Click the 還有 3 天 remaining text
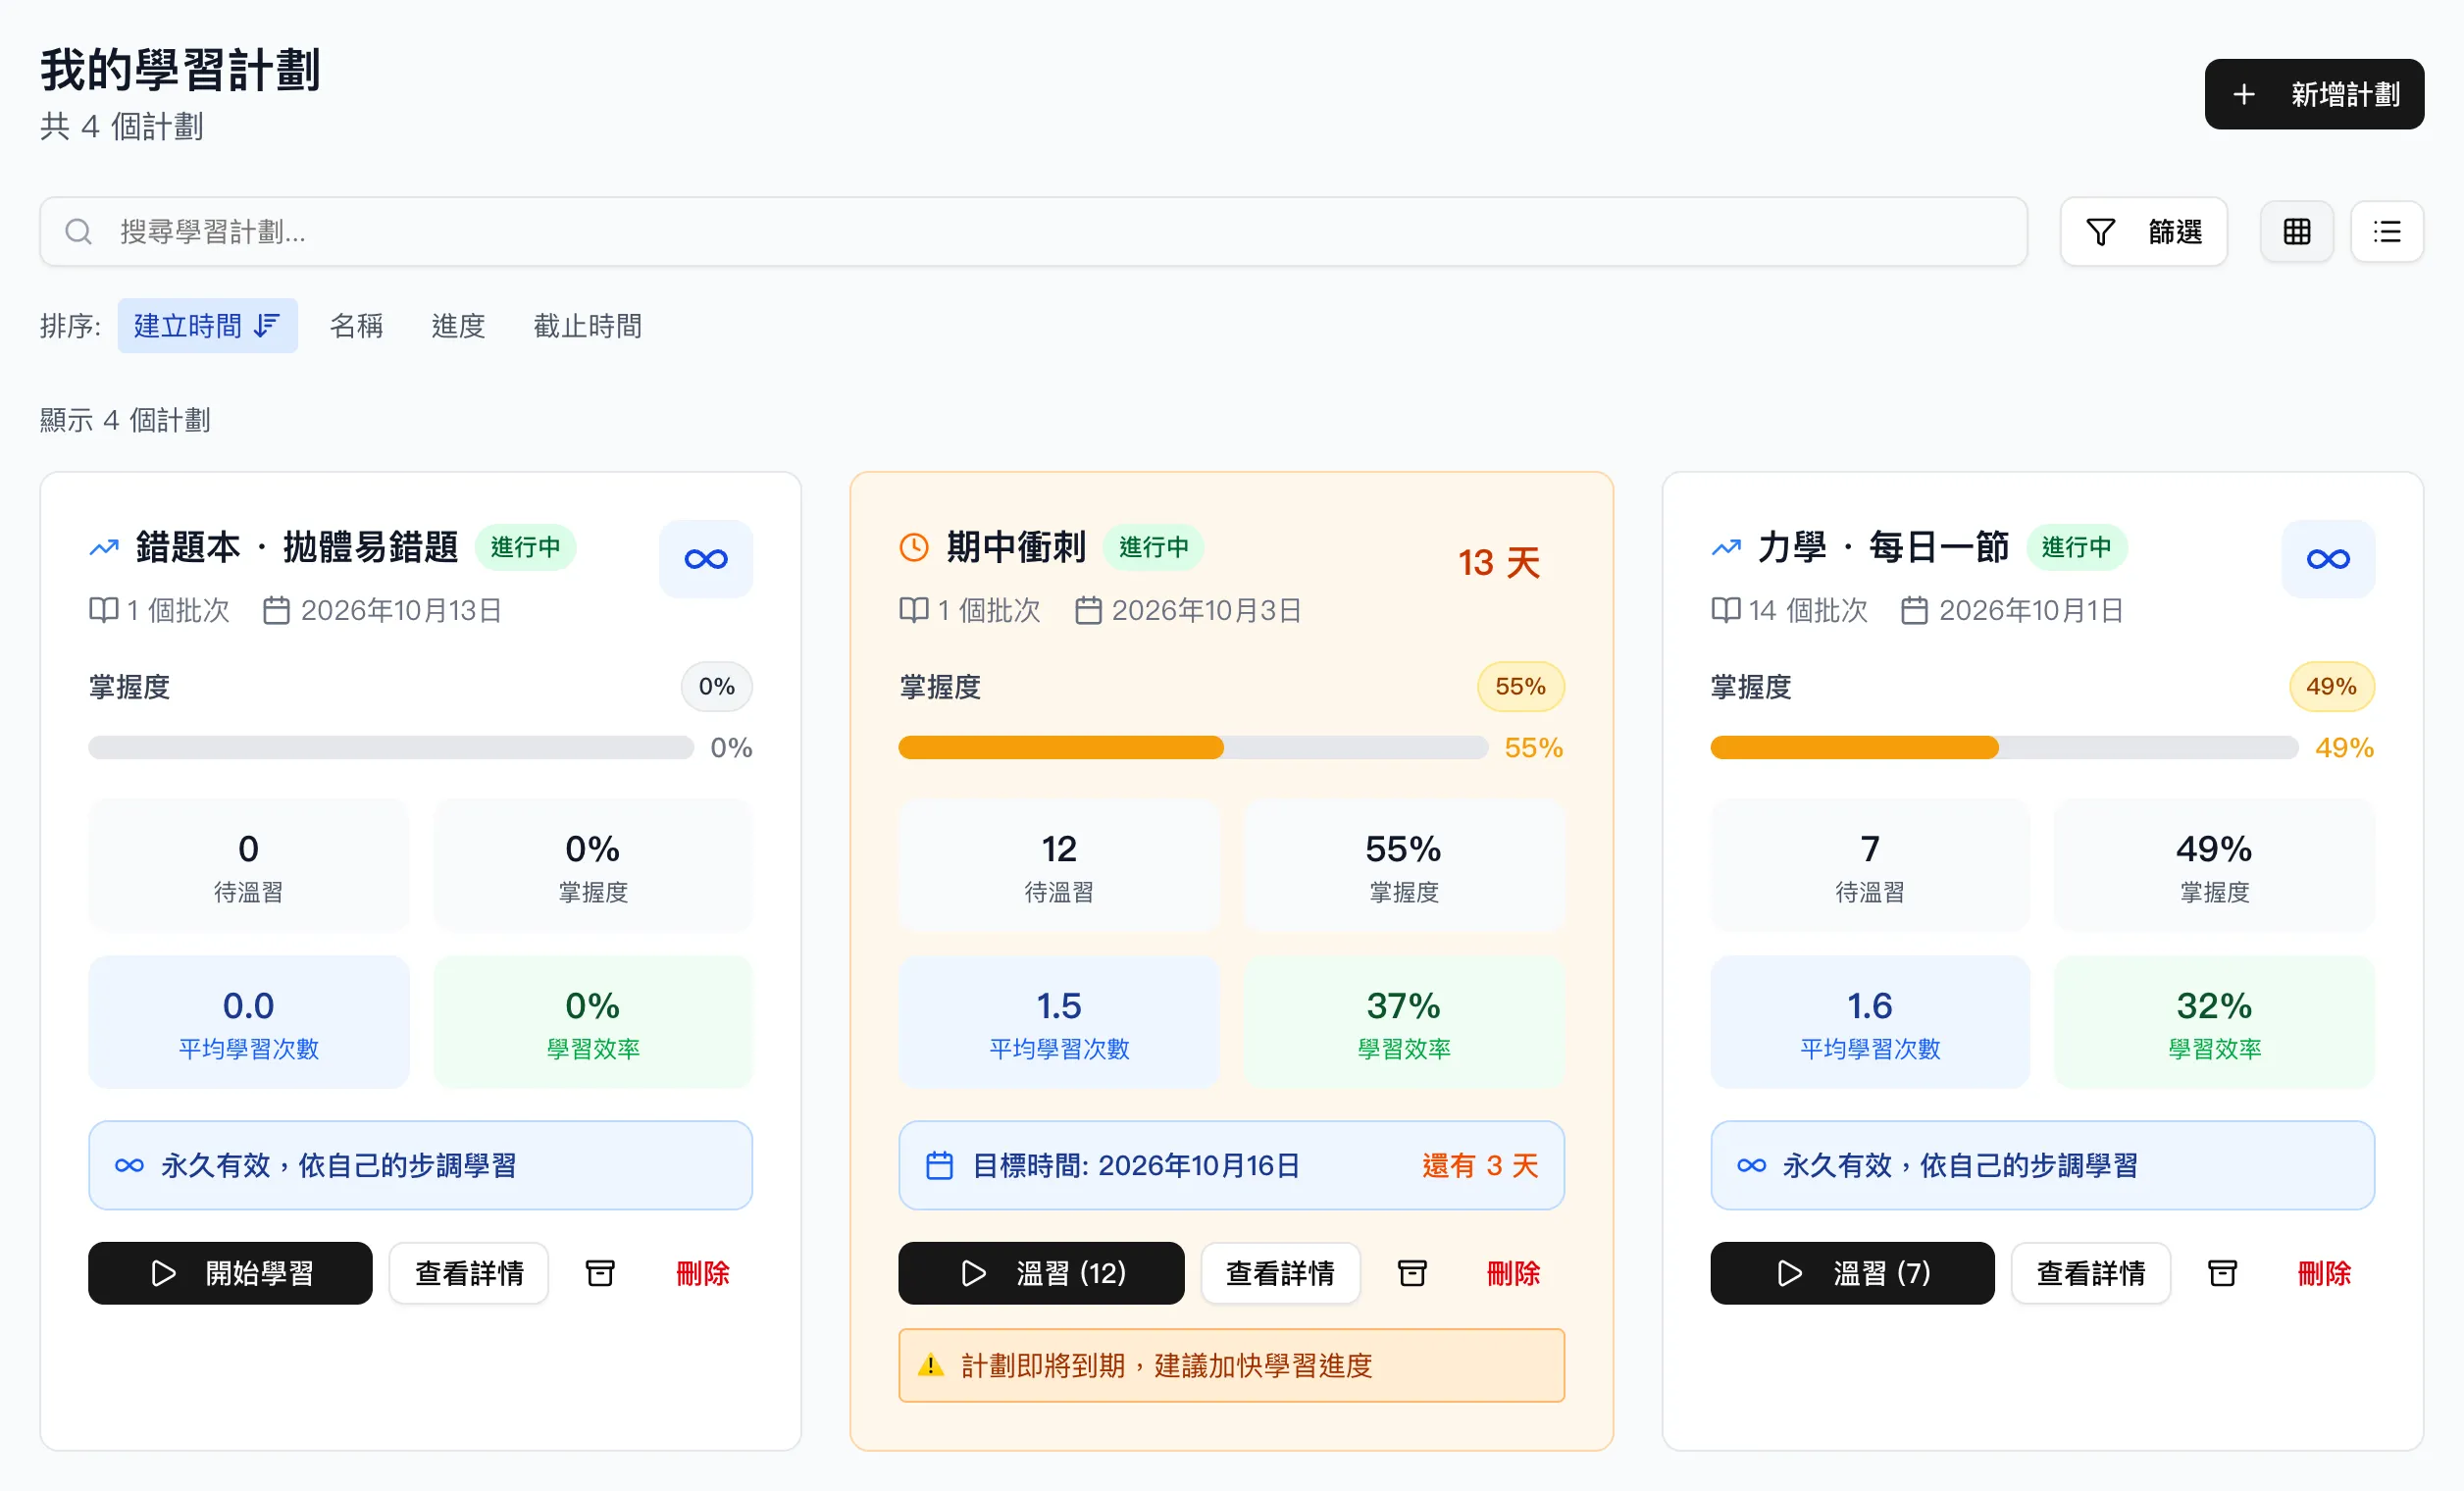Screen dimensions: 2464x1491 (1480, 1165)
